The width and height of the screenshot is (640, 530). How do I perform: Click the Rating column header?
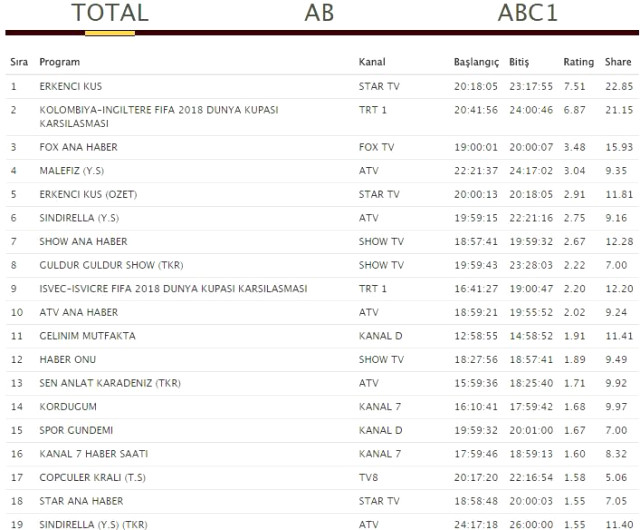pyautogui.click(x=578, y=62)
